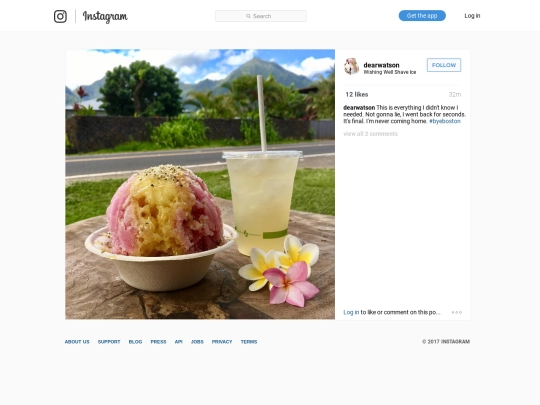This screenshot has height=405, width=540.
Task: Click Log in at top right
Action: click(472, 16)
